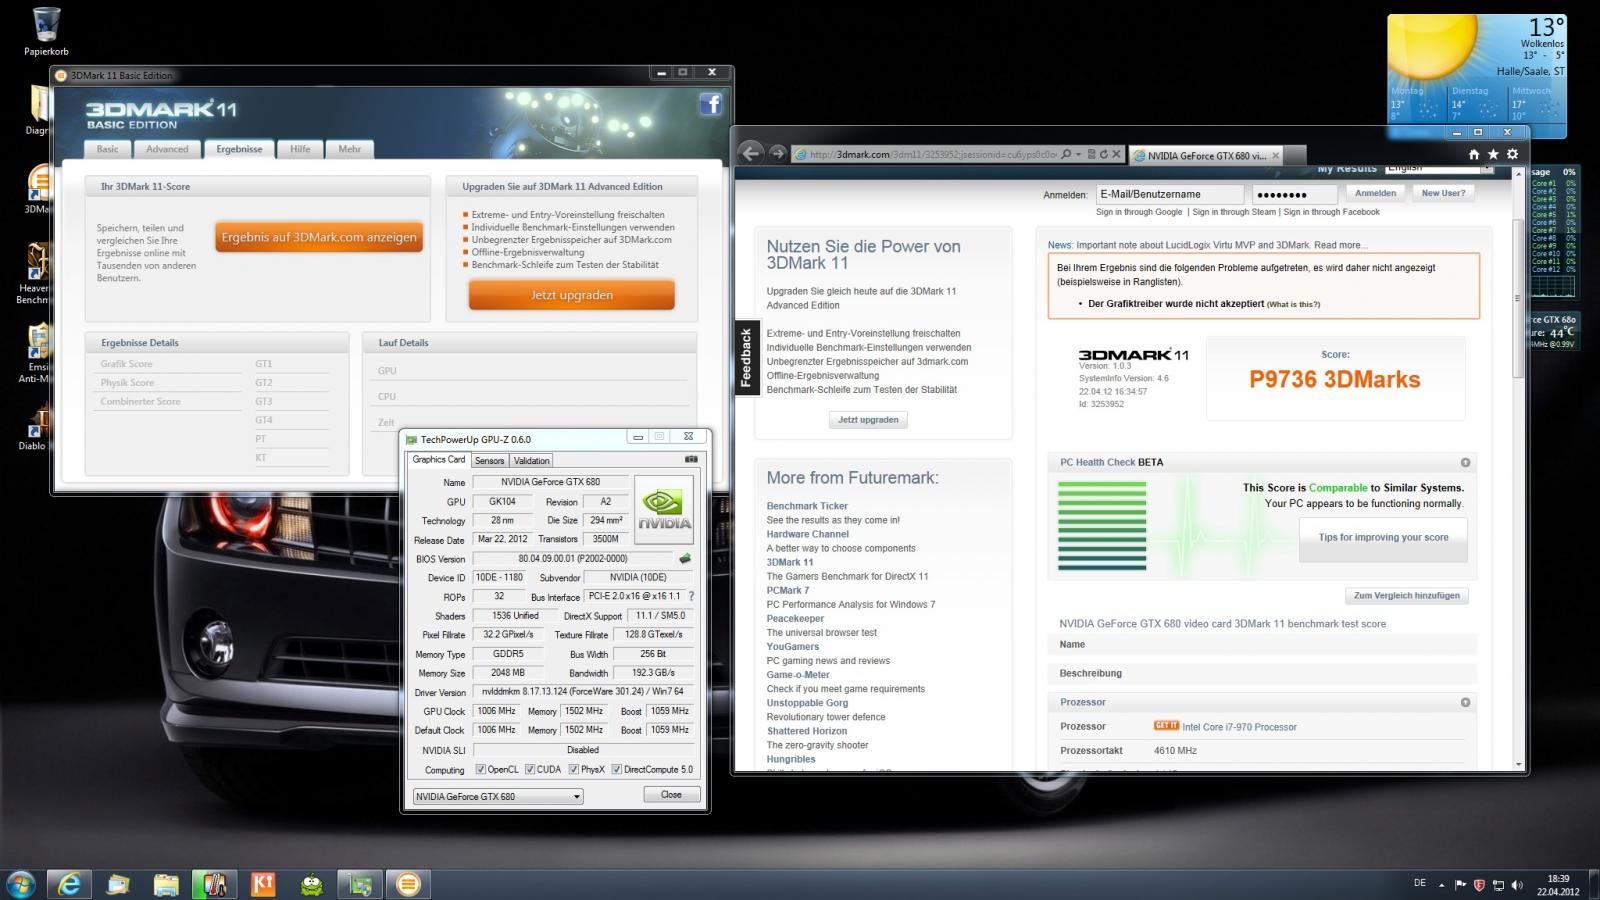Click the NVIDIA logo in GPU-Z
Image resolution: width=1600 pixels, height=900 pixels.
click(x=664, y=508)
